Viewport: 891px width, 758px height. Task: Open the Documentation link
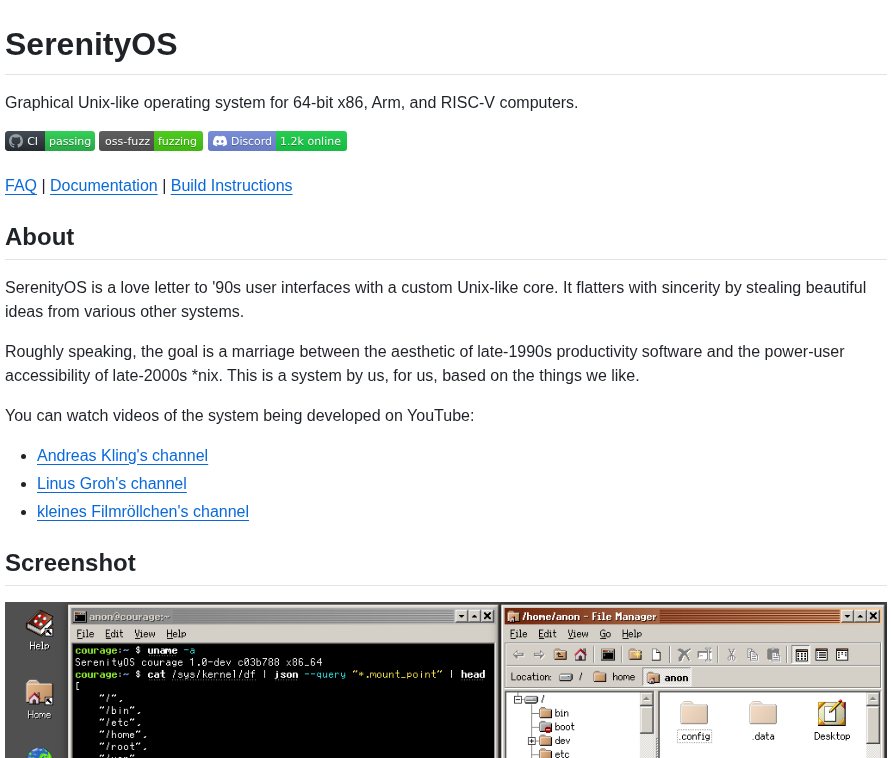(x=103, y=186)
